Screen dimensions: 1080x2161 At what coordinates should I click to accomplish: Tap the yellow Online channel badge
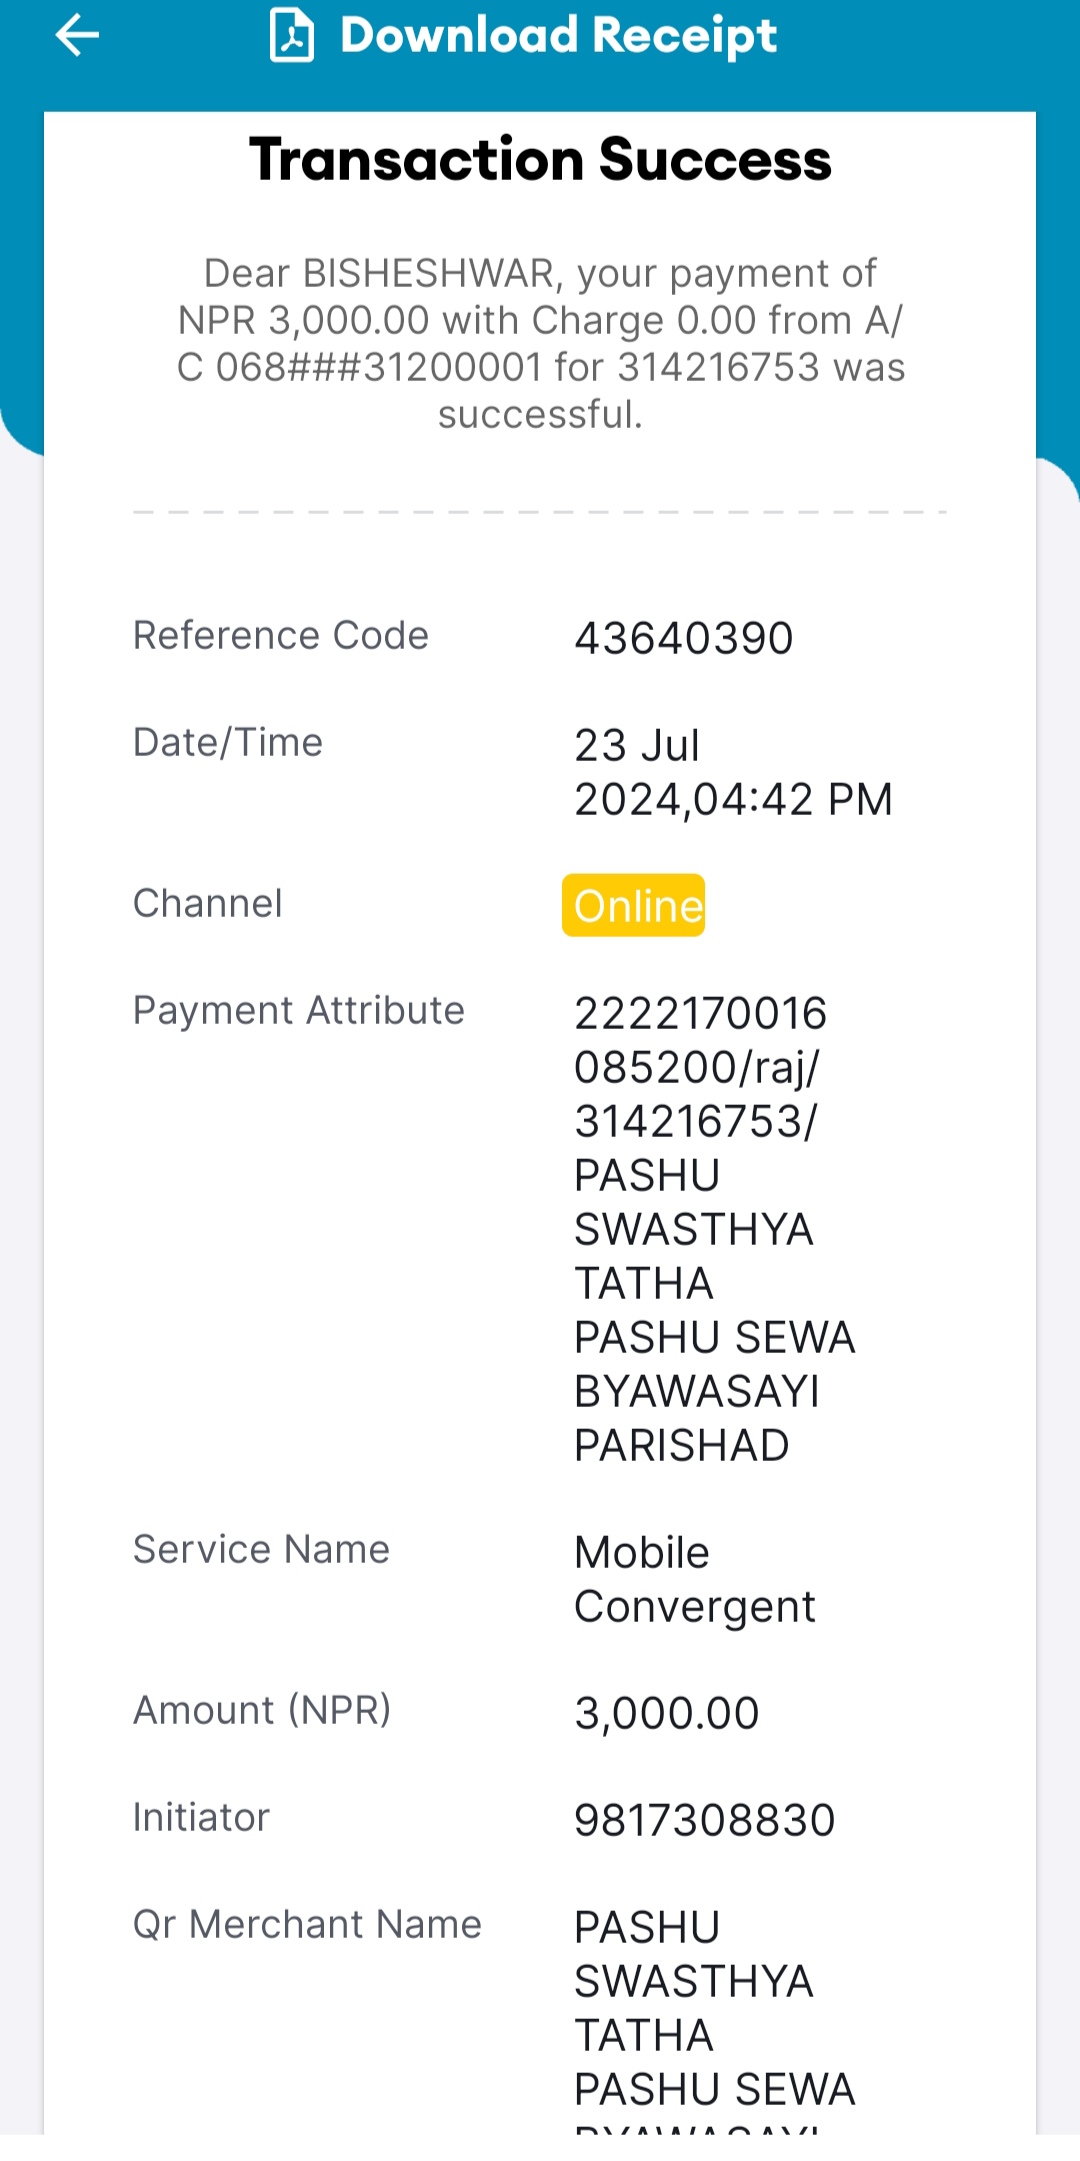point(634,906)
